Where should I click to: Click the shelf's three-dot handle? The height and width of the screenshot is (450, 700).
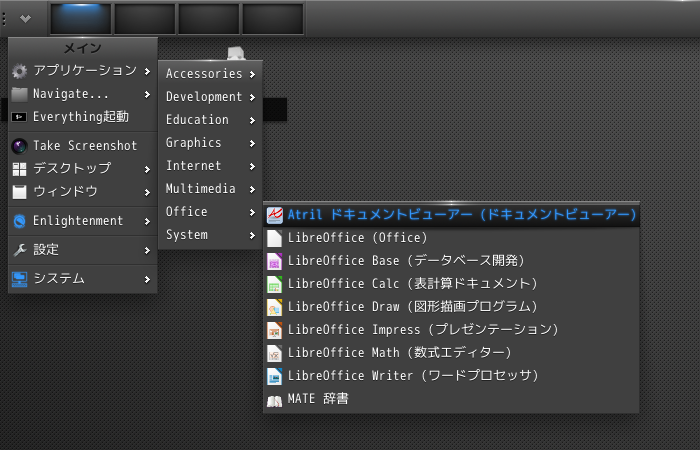(x=4, y=19)
